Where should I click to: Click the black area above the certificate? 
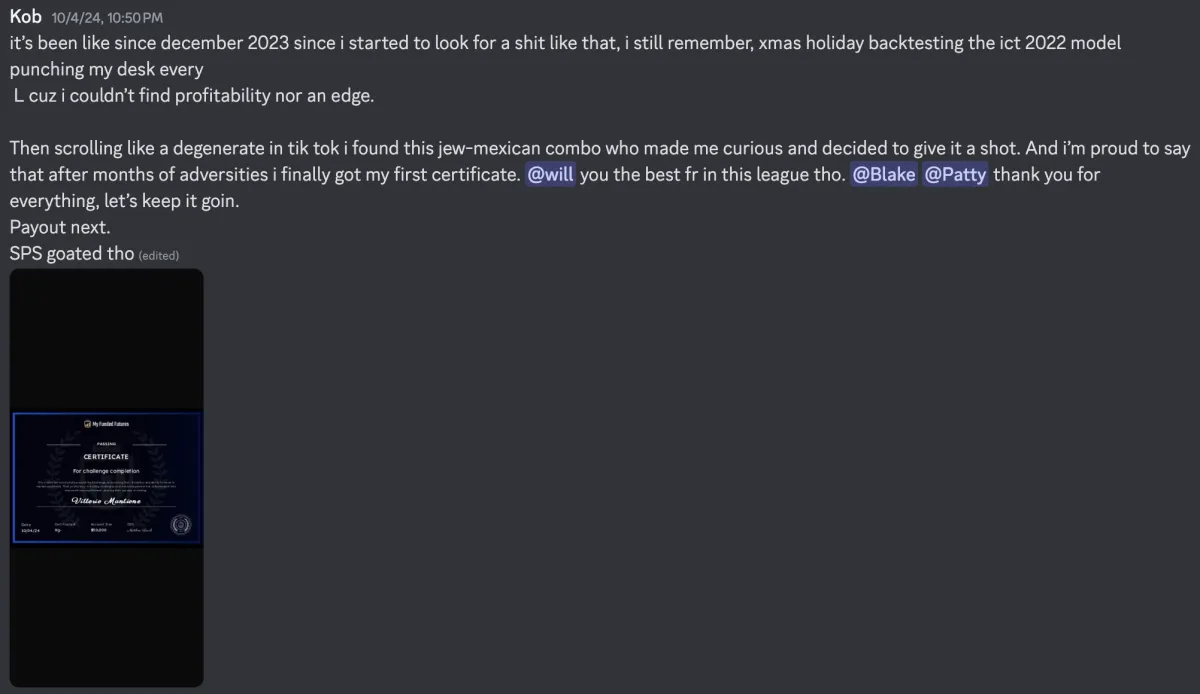pyautogui.click(x=106, y=340)
